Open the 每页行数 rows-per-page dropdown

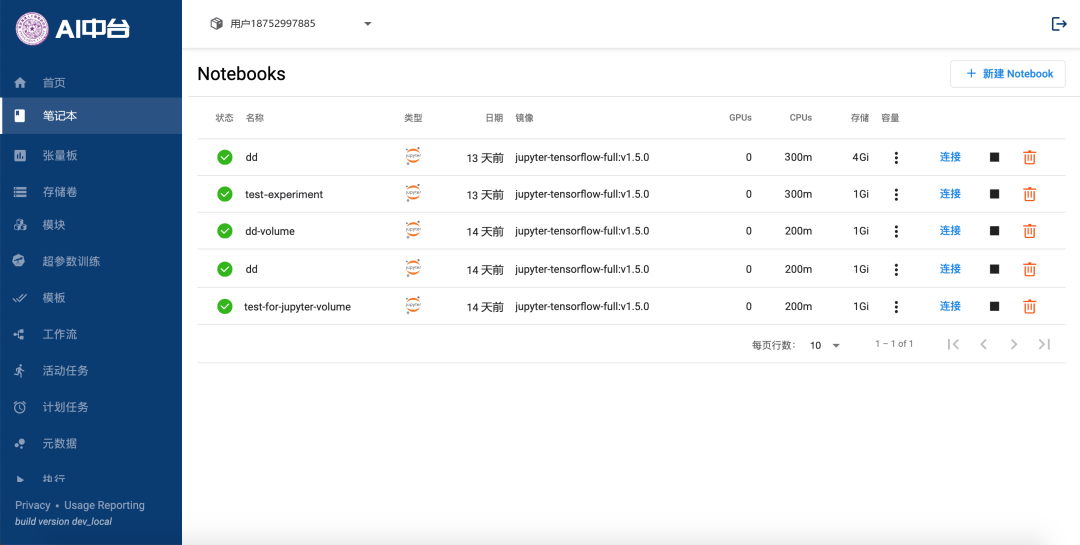click(x=825, y=345)
